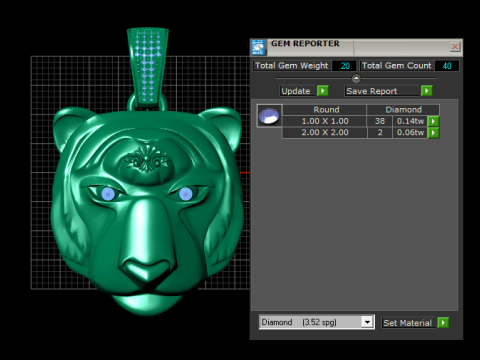This screenshot has height=360, width=480.
Task: Click the Save Report button label
Action: point(382,91)
